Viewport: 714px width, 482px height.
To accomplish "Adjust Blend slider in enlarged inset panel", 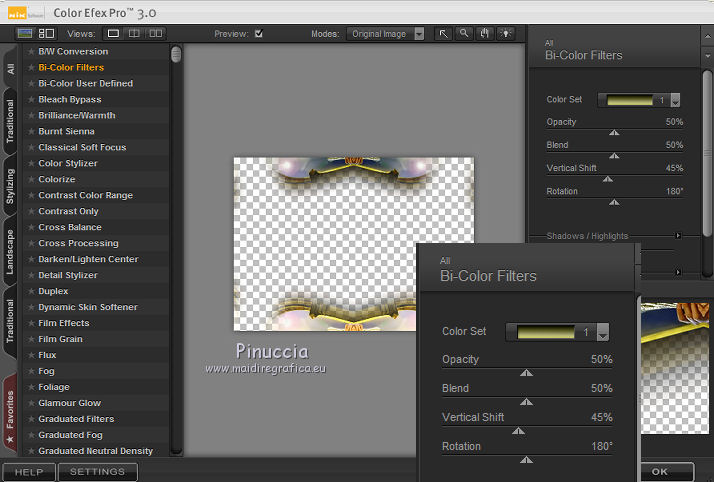I will click(526, 401).
